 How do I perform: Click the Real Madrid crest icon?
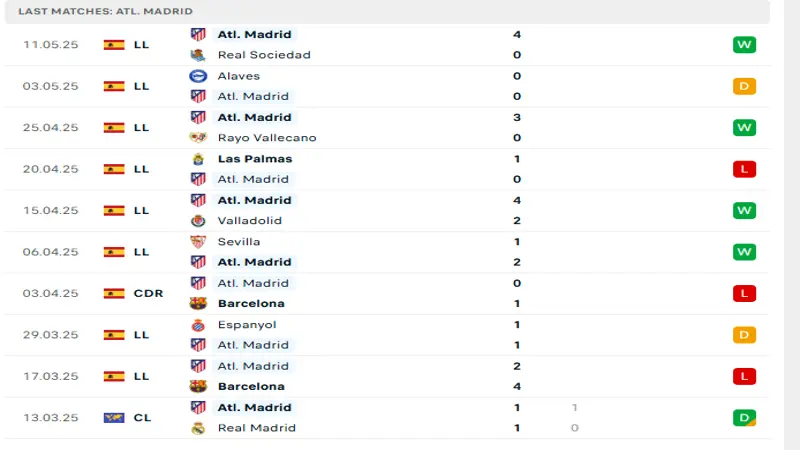(198, 428)
